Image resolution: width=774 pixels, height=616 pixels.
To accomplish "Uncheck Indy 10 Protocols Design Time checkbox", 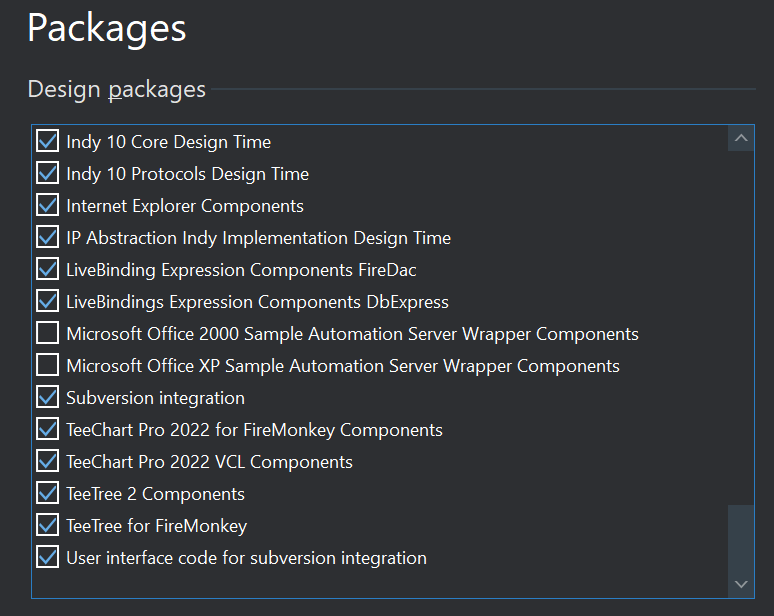I will point(47,173).
